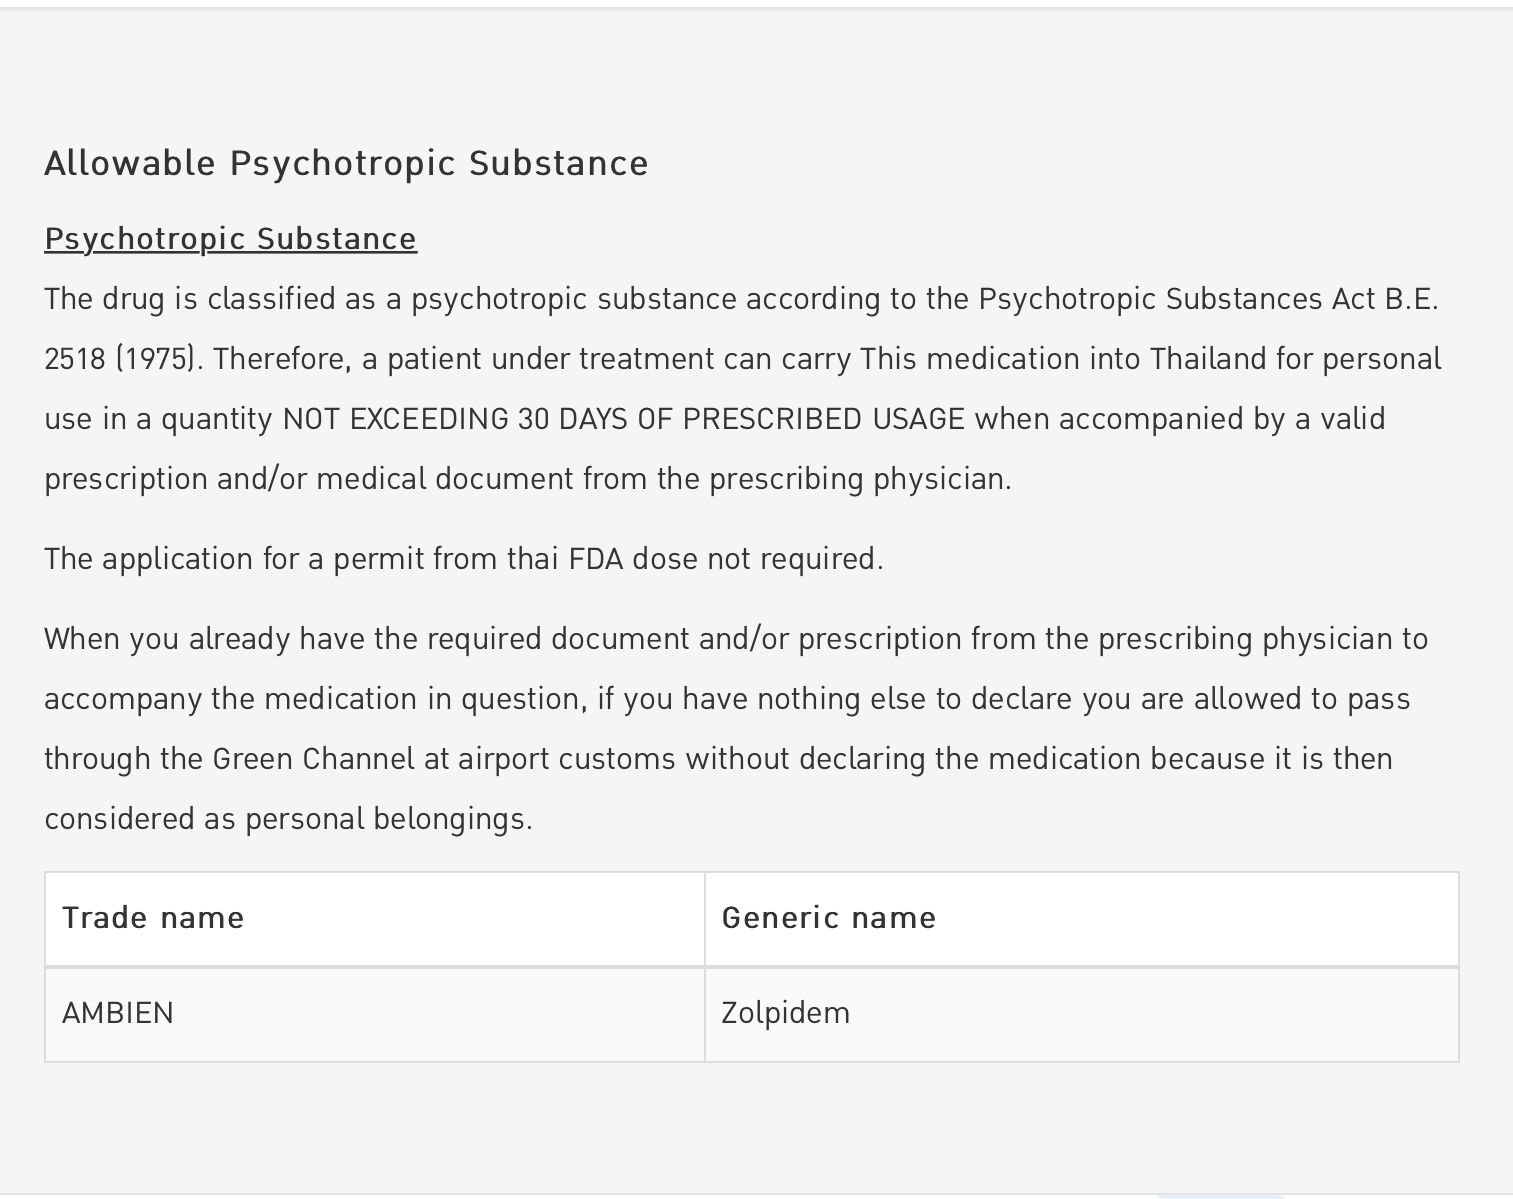Click the Psychotropic Substances Act B.E. text

pyautogui.click(x=1208, y=299)
